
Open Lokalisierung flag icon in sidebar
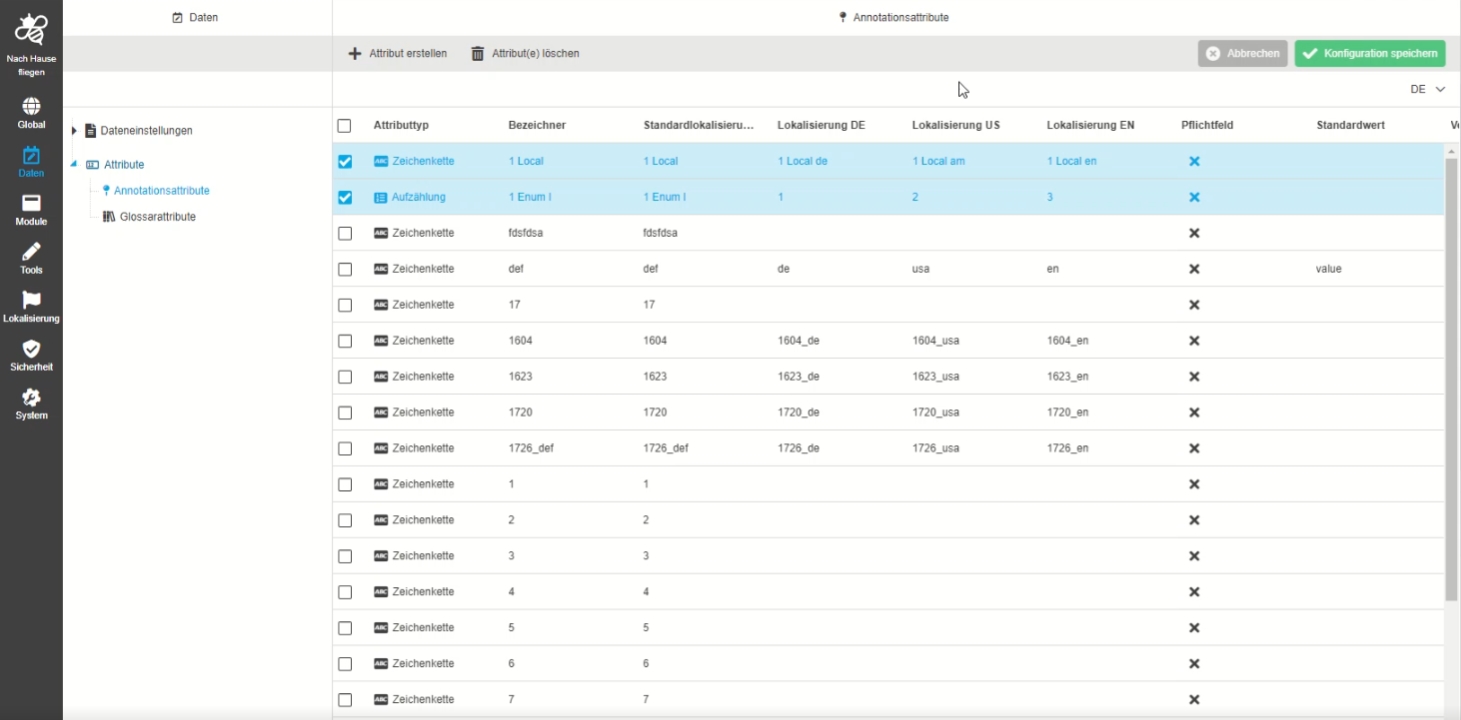pos(31,301)
